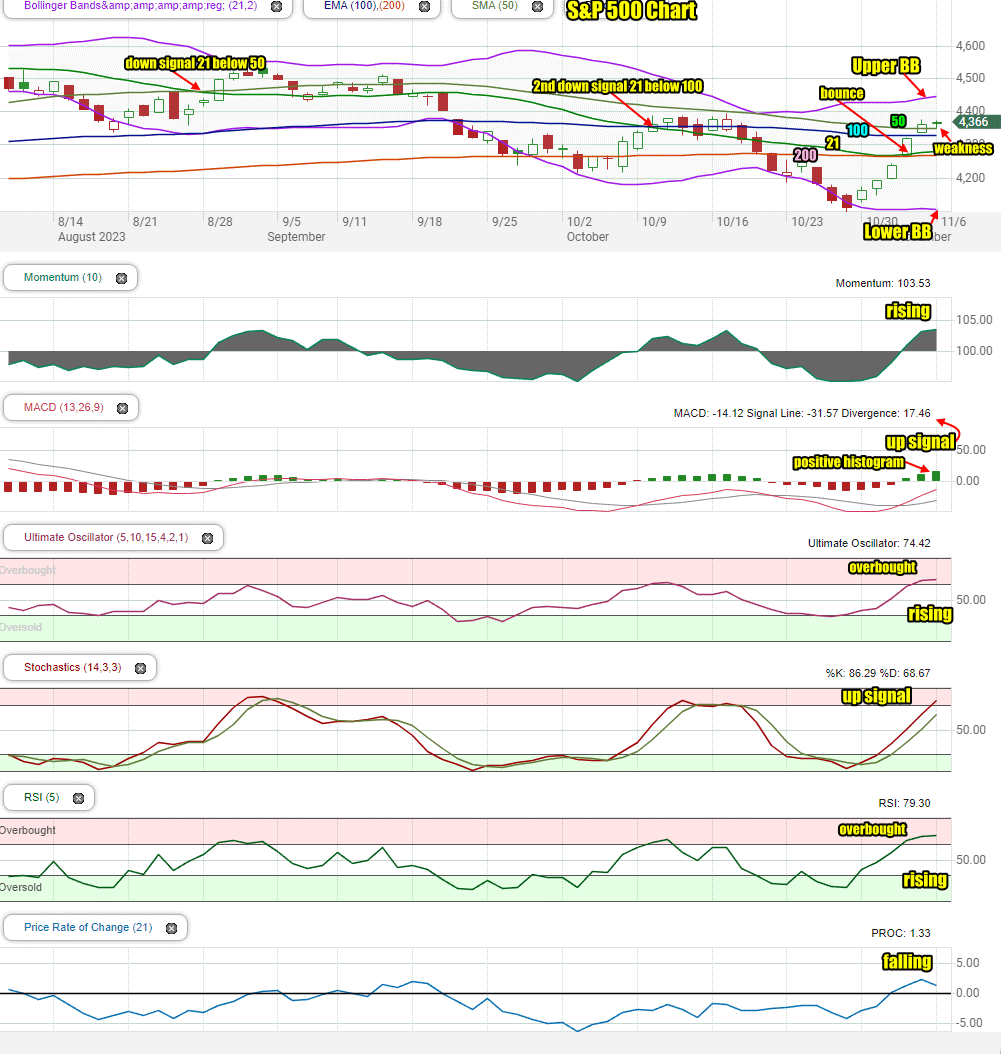Open EMA (100),(200) settings label
The width and height of the screenshot is (1001, 1054).
(x=364, y=5)
